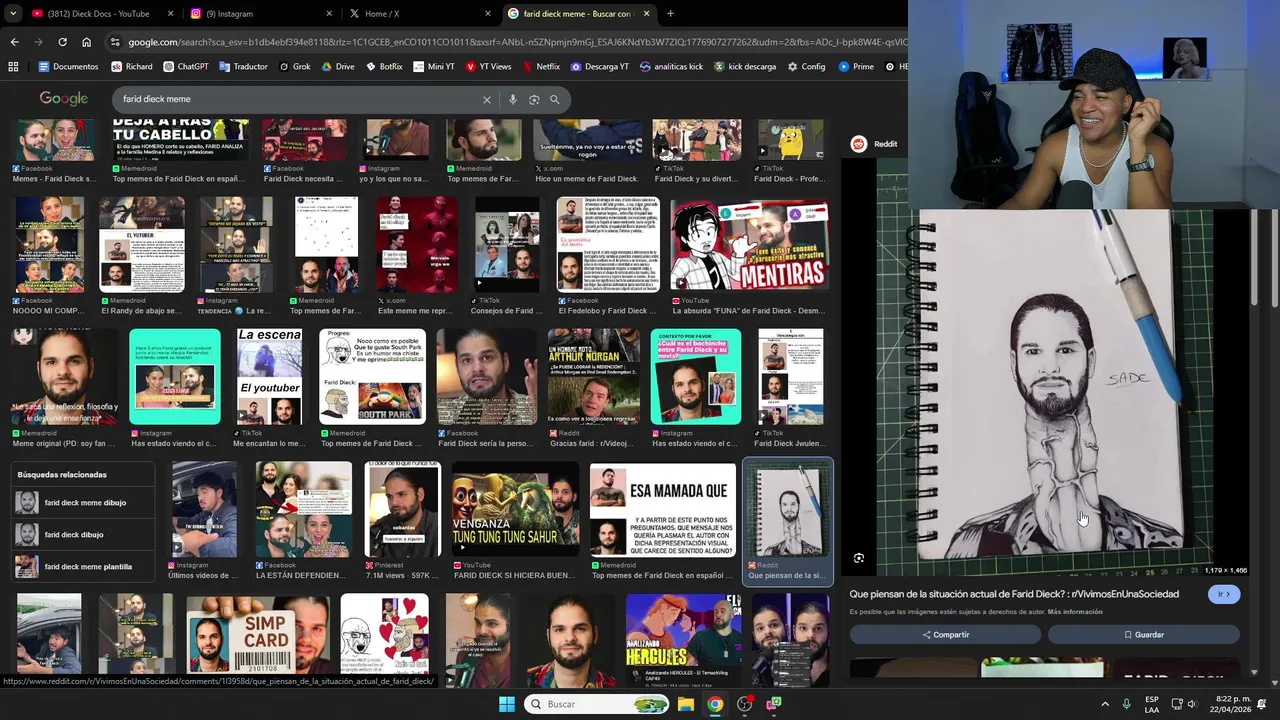Open new browser tab with plus
Image resolution: width=1280 pixels, height=720 pixels.
coord(670,14)
